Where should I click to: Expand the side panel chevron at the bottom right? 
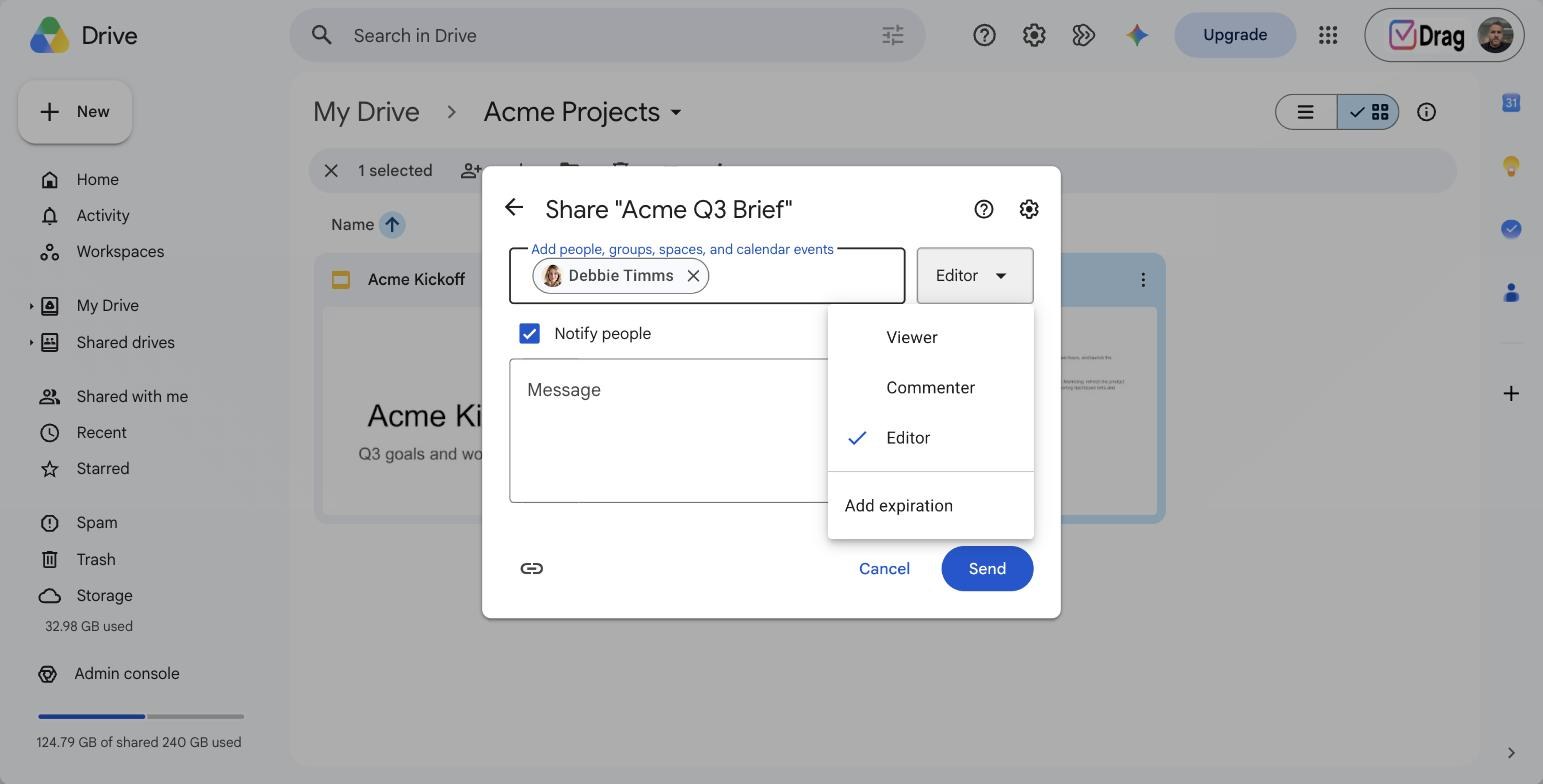point(1511,753)
